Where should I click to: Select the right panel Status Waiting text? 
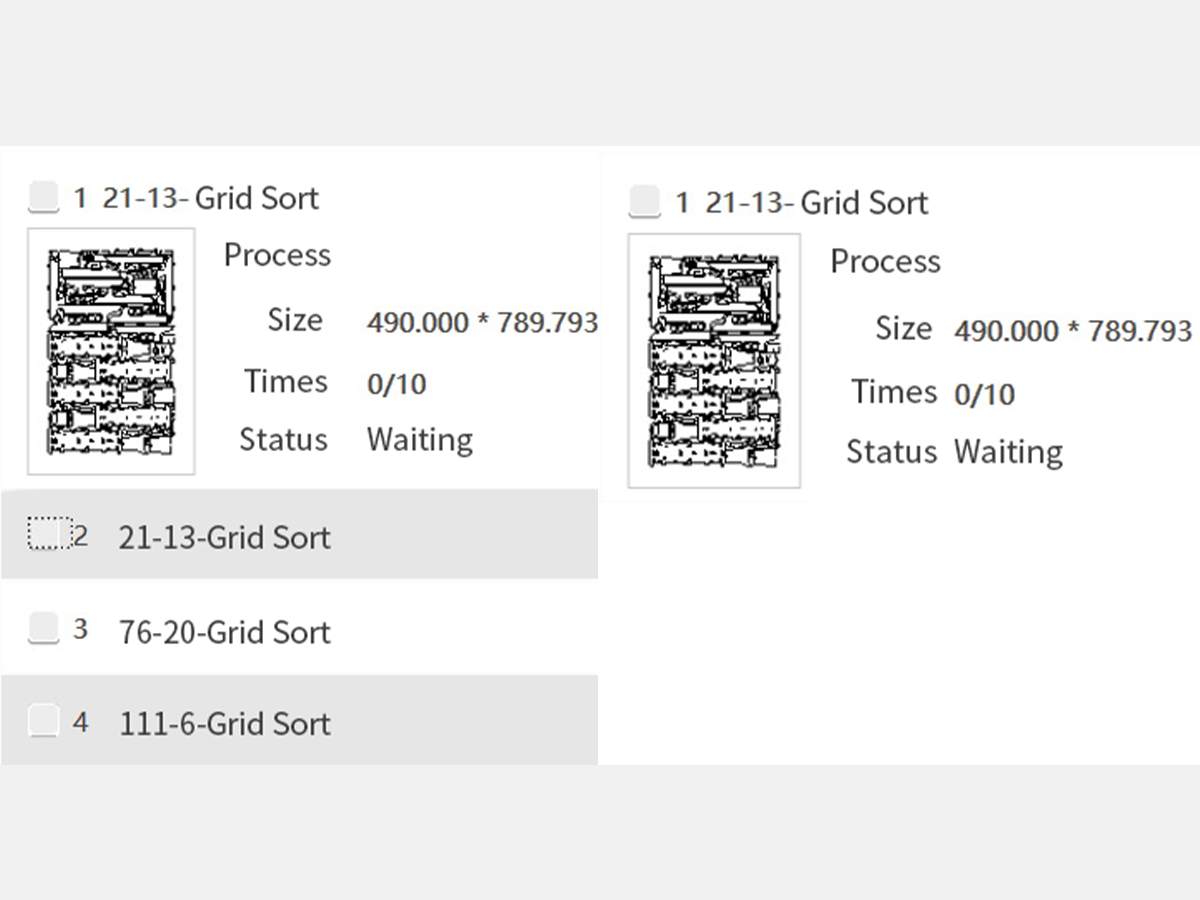coord(1008,451)
